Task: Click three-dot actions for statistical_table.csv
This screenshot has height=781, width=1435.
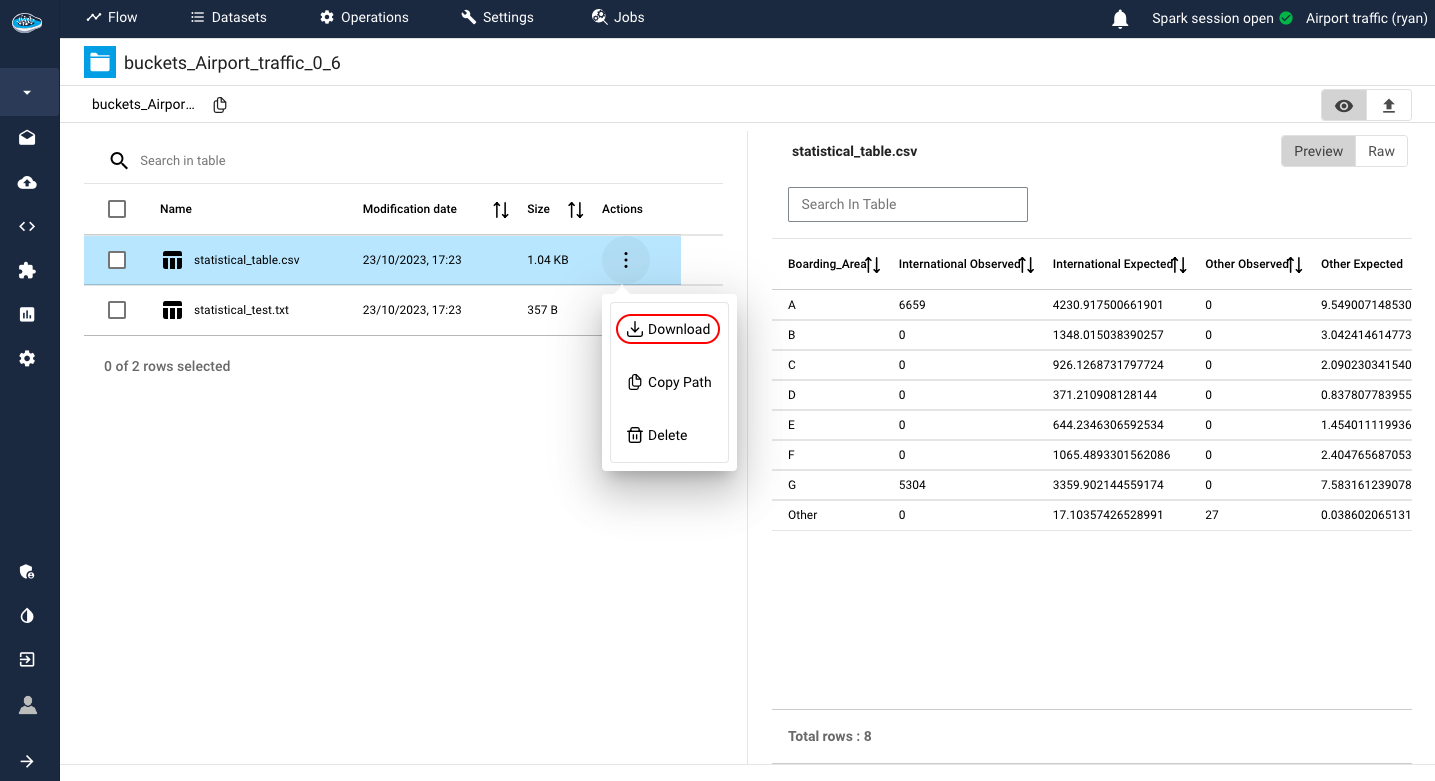Action: click(x=626, y=260)
